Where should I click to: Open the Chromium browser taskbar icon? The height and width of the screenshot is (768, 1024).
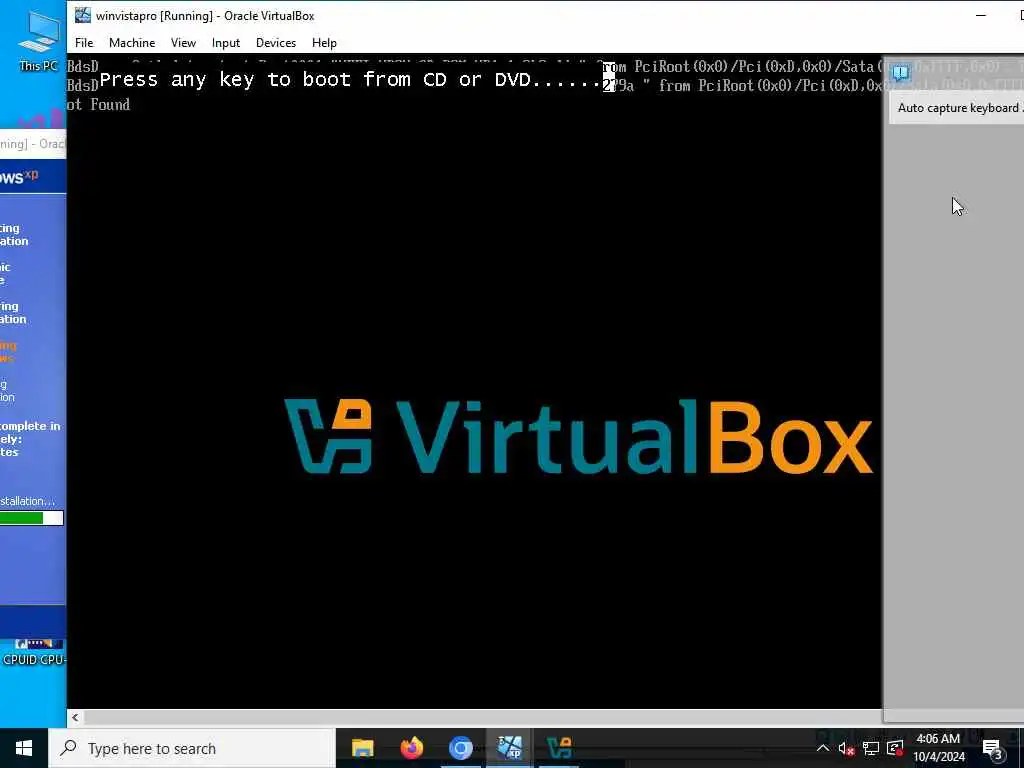click(460, 748)
